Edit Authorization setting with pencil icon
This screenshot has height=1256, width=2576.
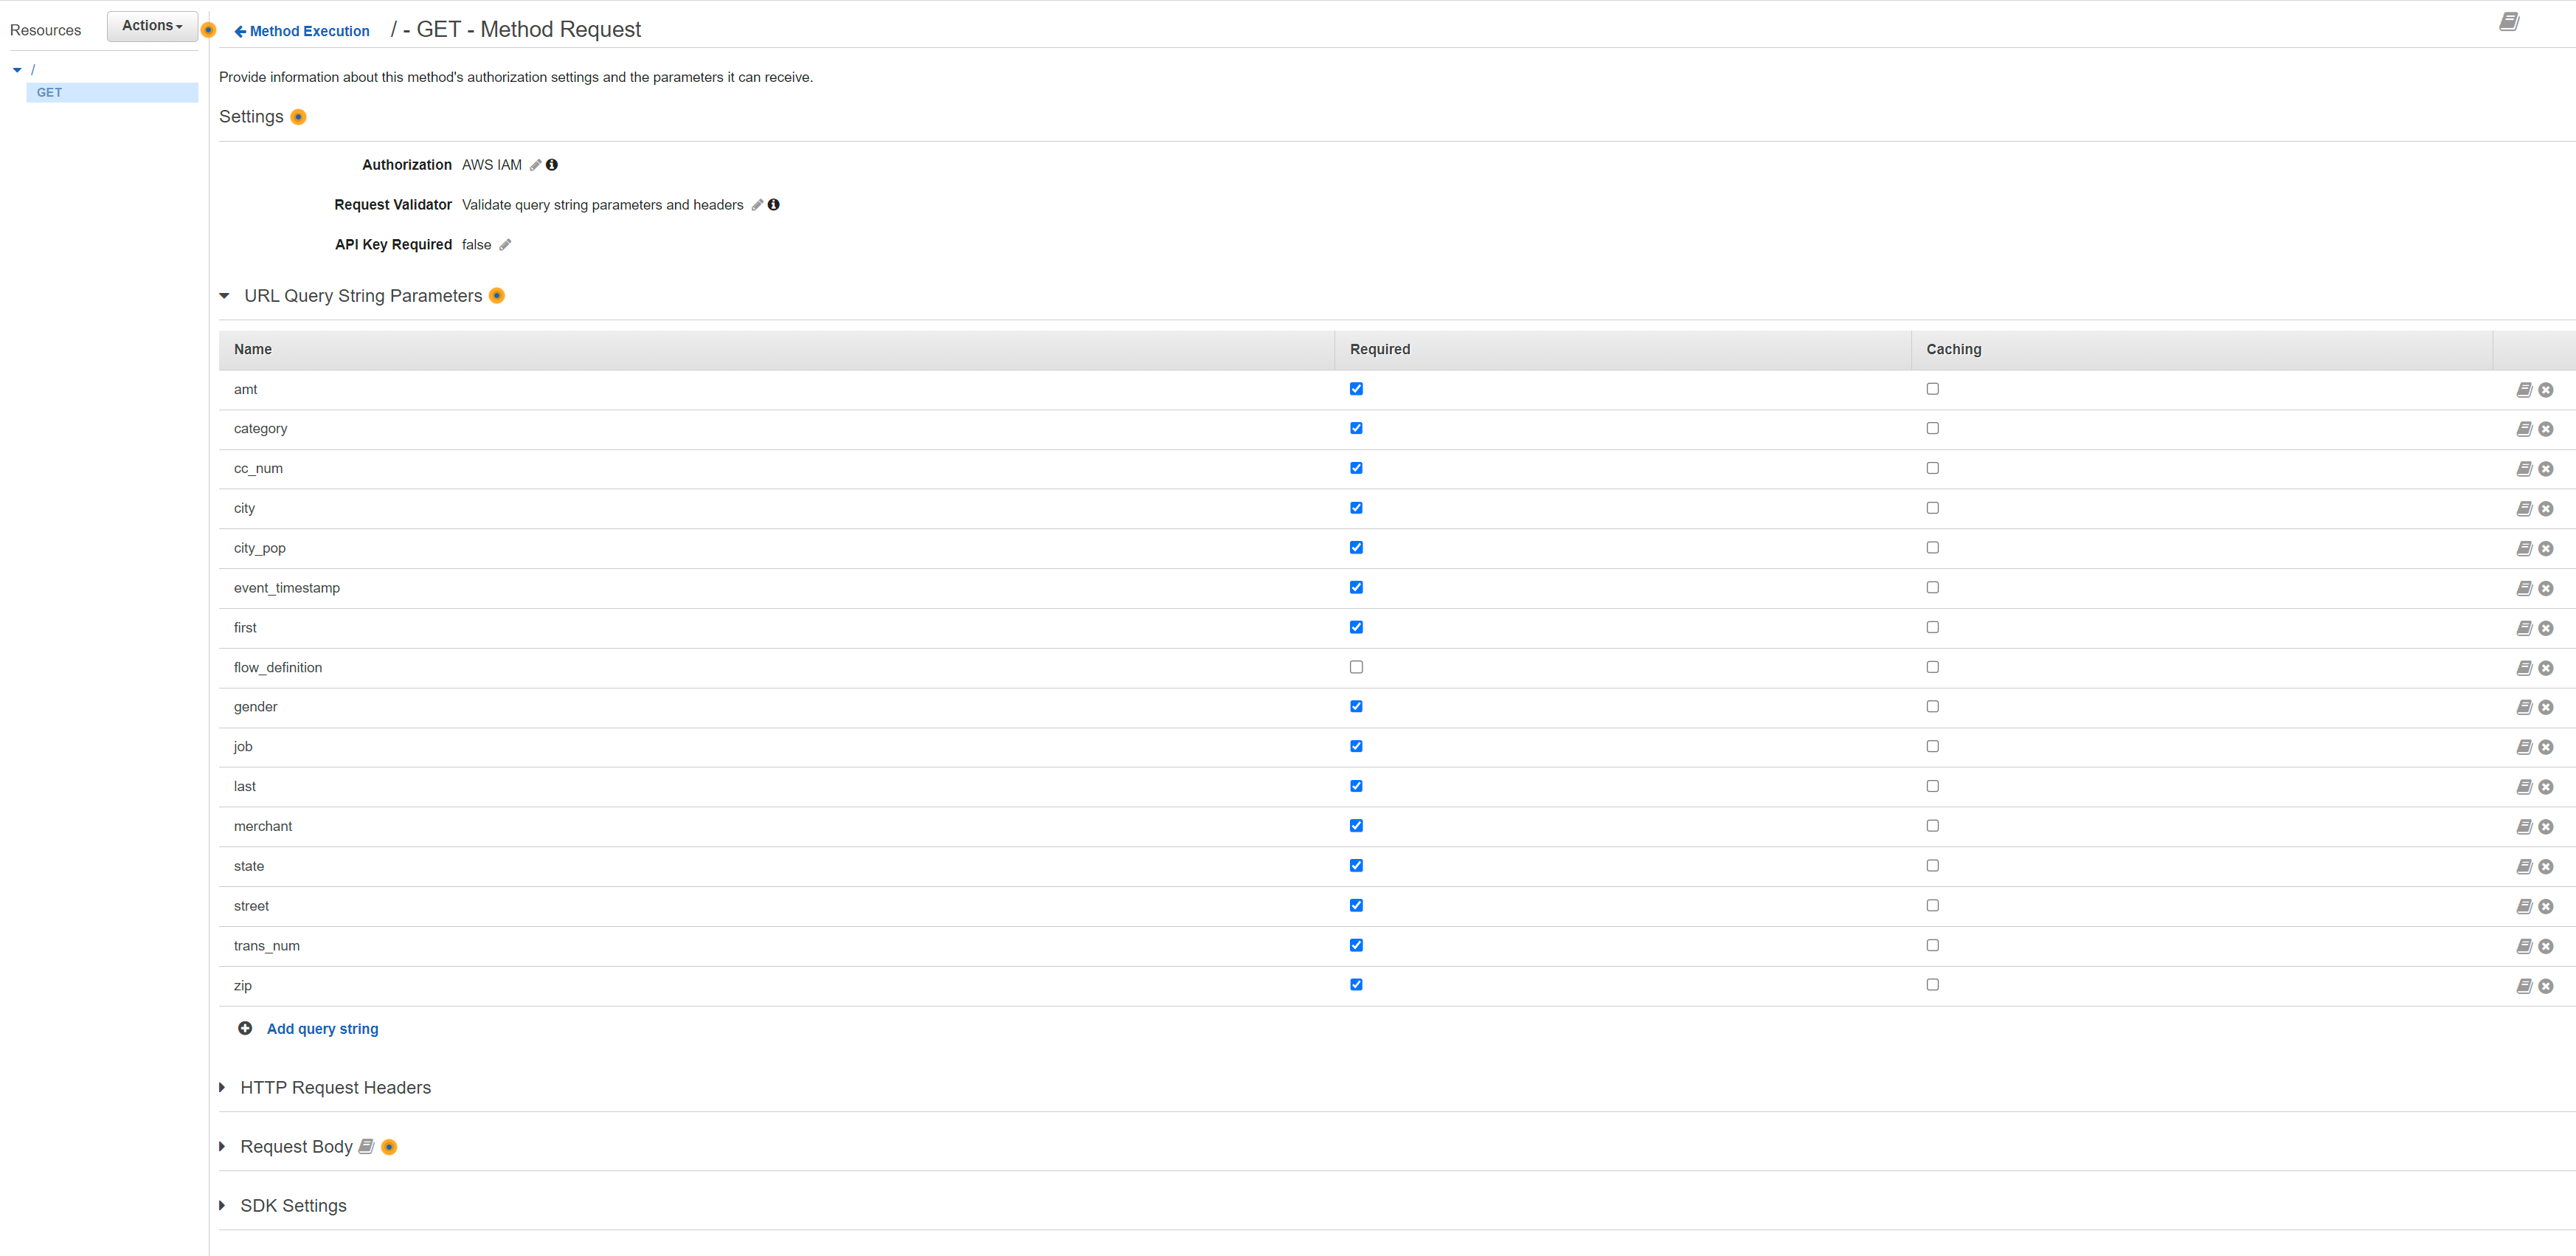tap(535, 165)
